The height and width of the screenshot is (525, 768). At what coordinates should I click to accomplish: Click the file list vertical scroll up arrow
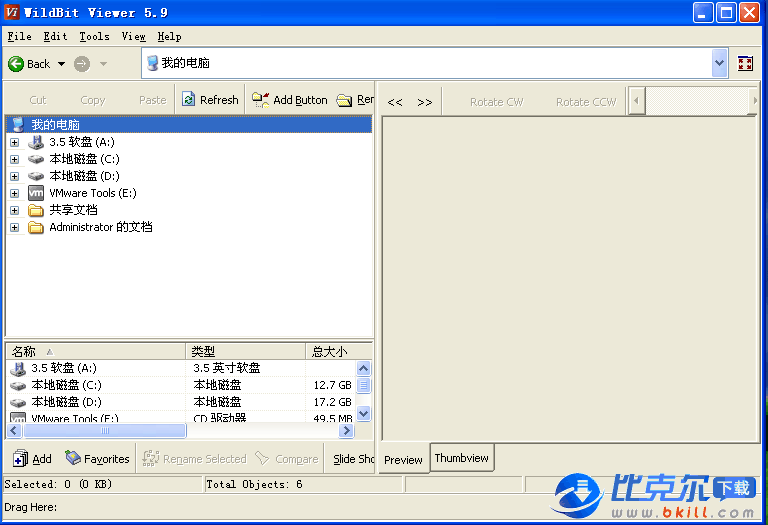pyautogui.click(x=363, y=368)
